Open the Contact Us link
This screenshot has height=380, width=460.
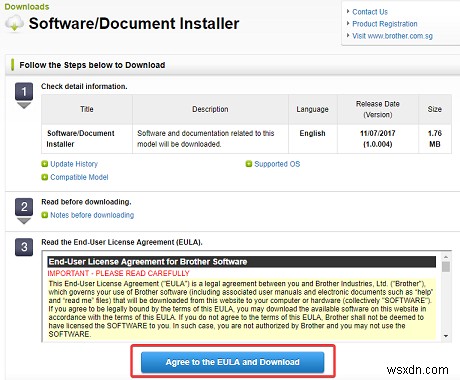[370, 12]
